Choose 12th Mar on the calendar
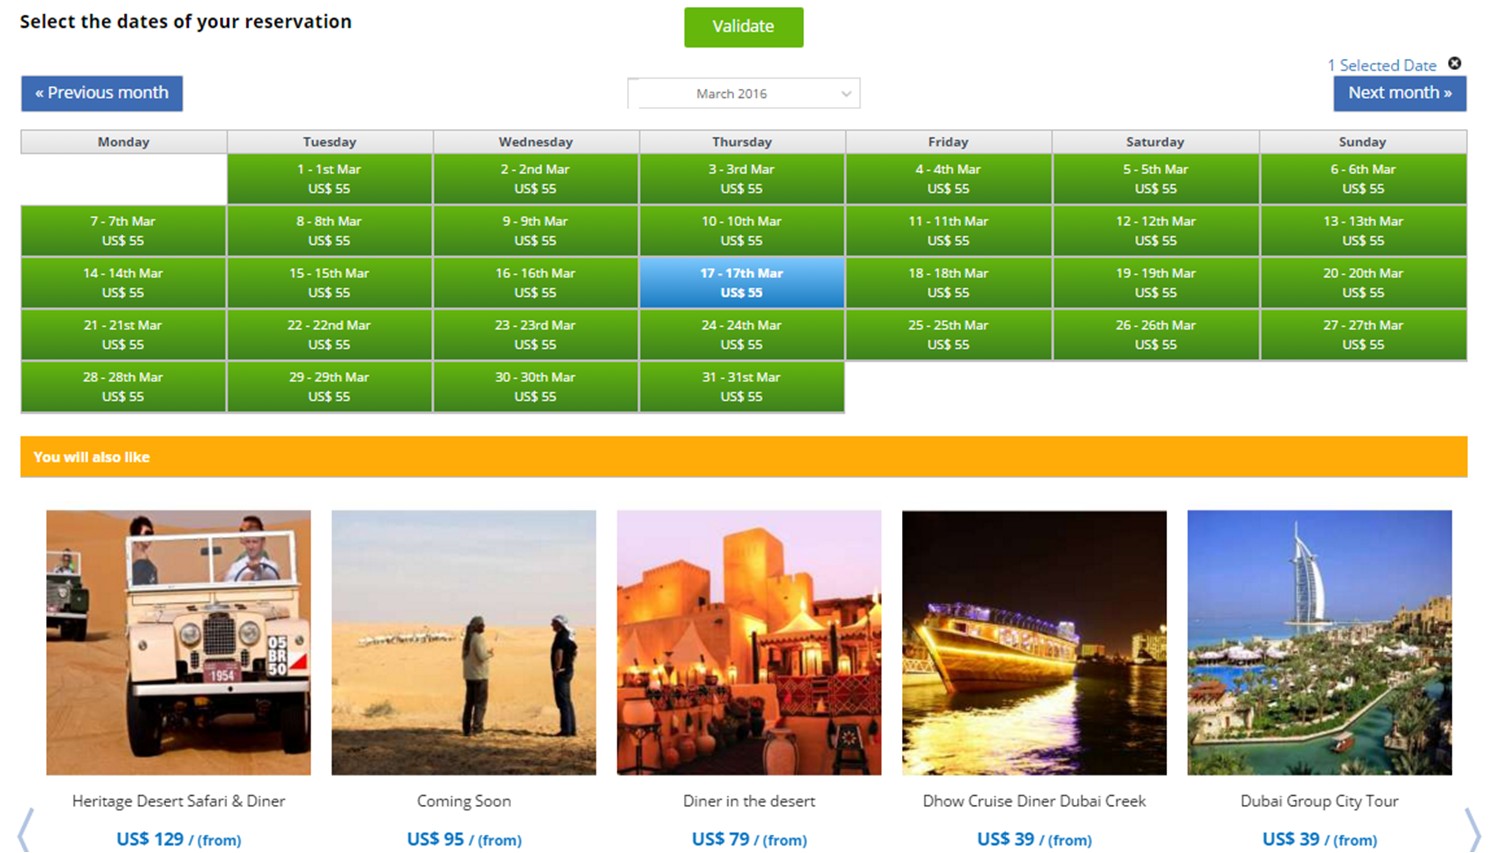 pos(1155,231)
